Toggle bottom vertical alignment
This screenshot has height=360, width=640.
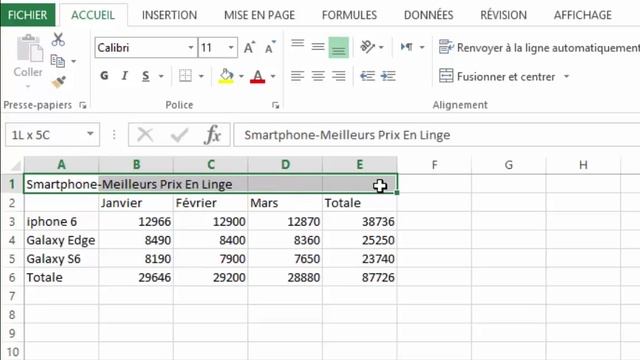pyautogui.click(x=339, y=48)
